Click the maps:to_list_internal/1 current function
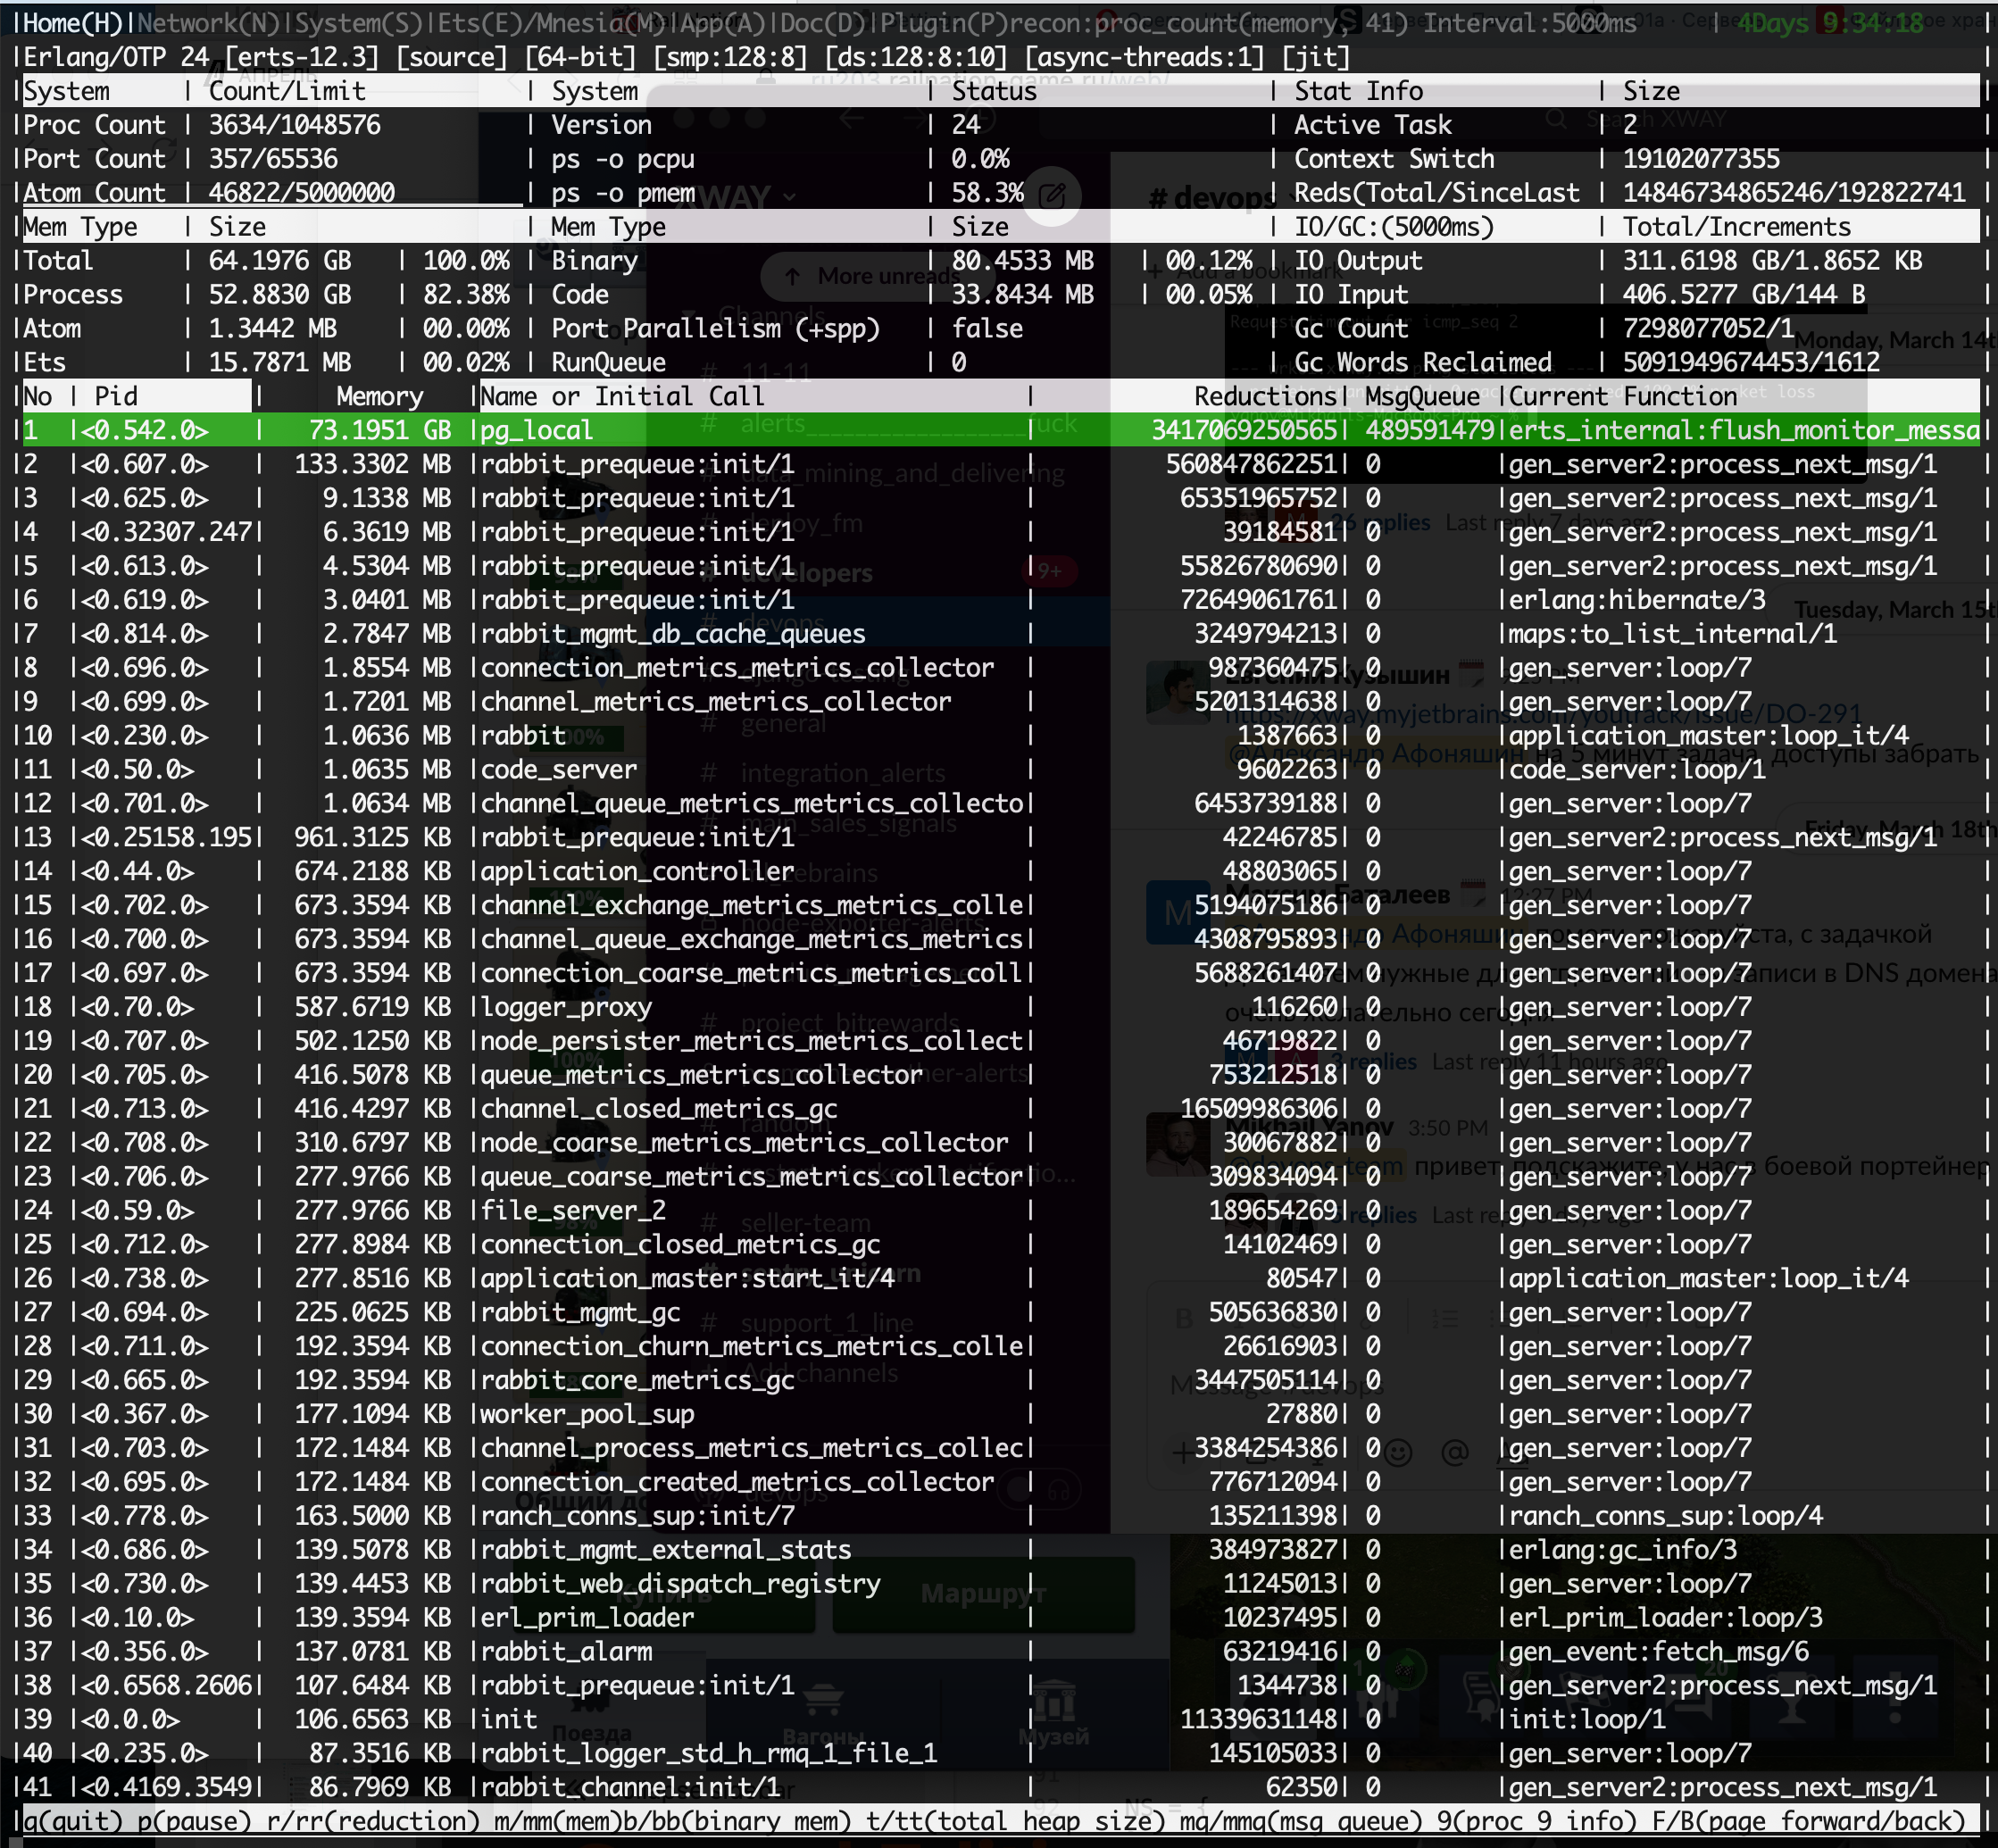1998x1848 pixels. point(1673,634)
